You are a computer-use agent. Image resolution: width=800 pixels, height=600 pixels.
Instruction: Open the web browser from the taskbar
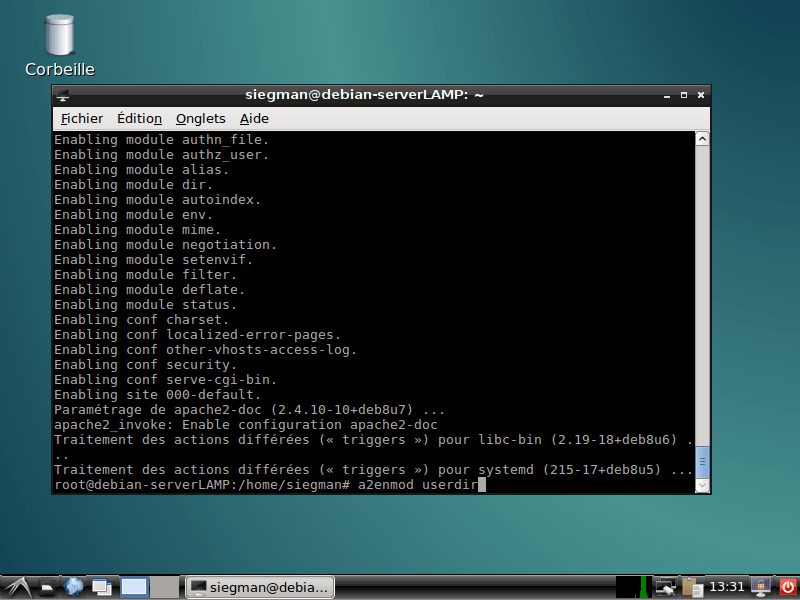point(74,586)
